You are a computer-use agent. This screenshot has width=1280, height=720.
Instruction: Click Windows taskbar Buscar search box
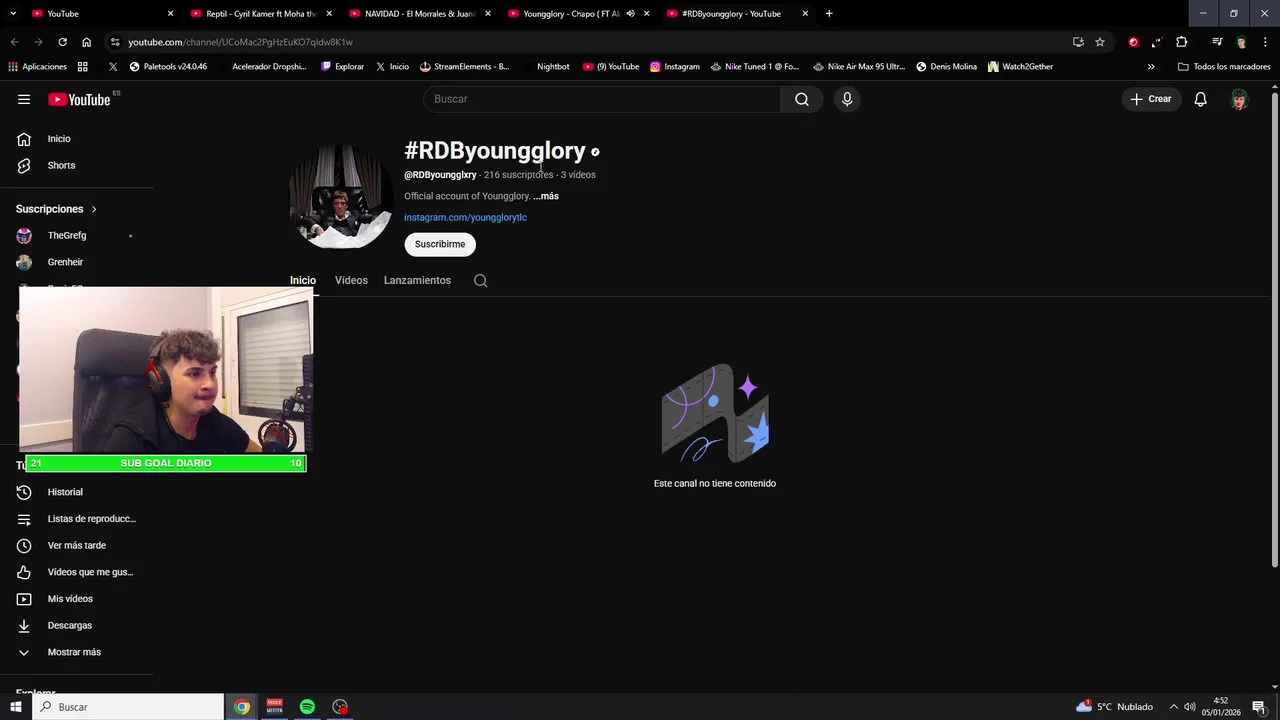(128, 707)
